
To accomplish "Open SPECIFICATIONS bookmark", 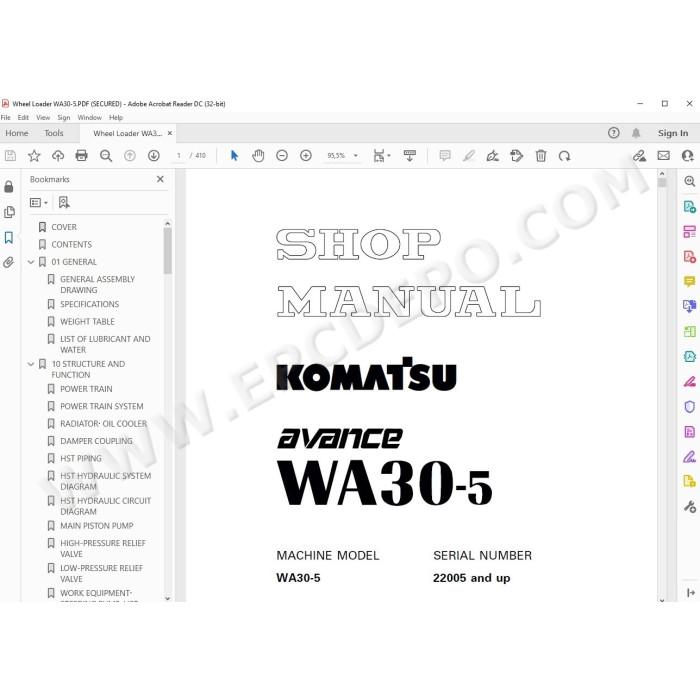I will click(89, 304).
